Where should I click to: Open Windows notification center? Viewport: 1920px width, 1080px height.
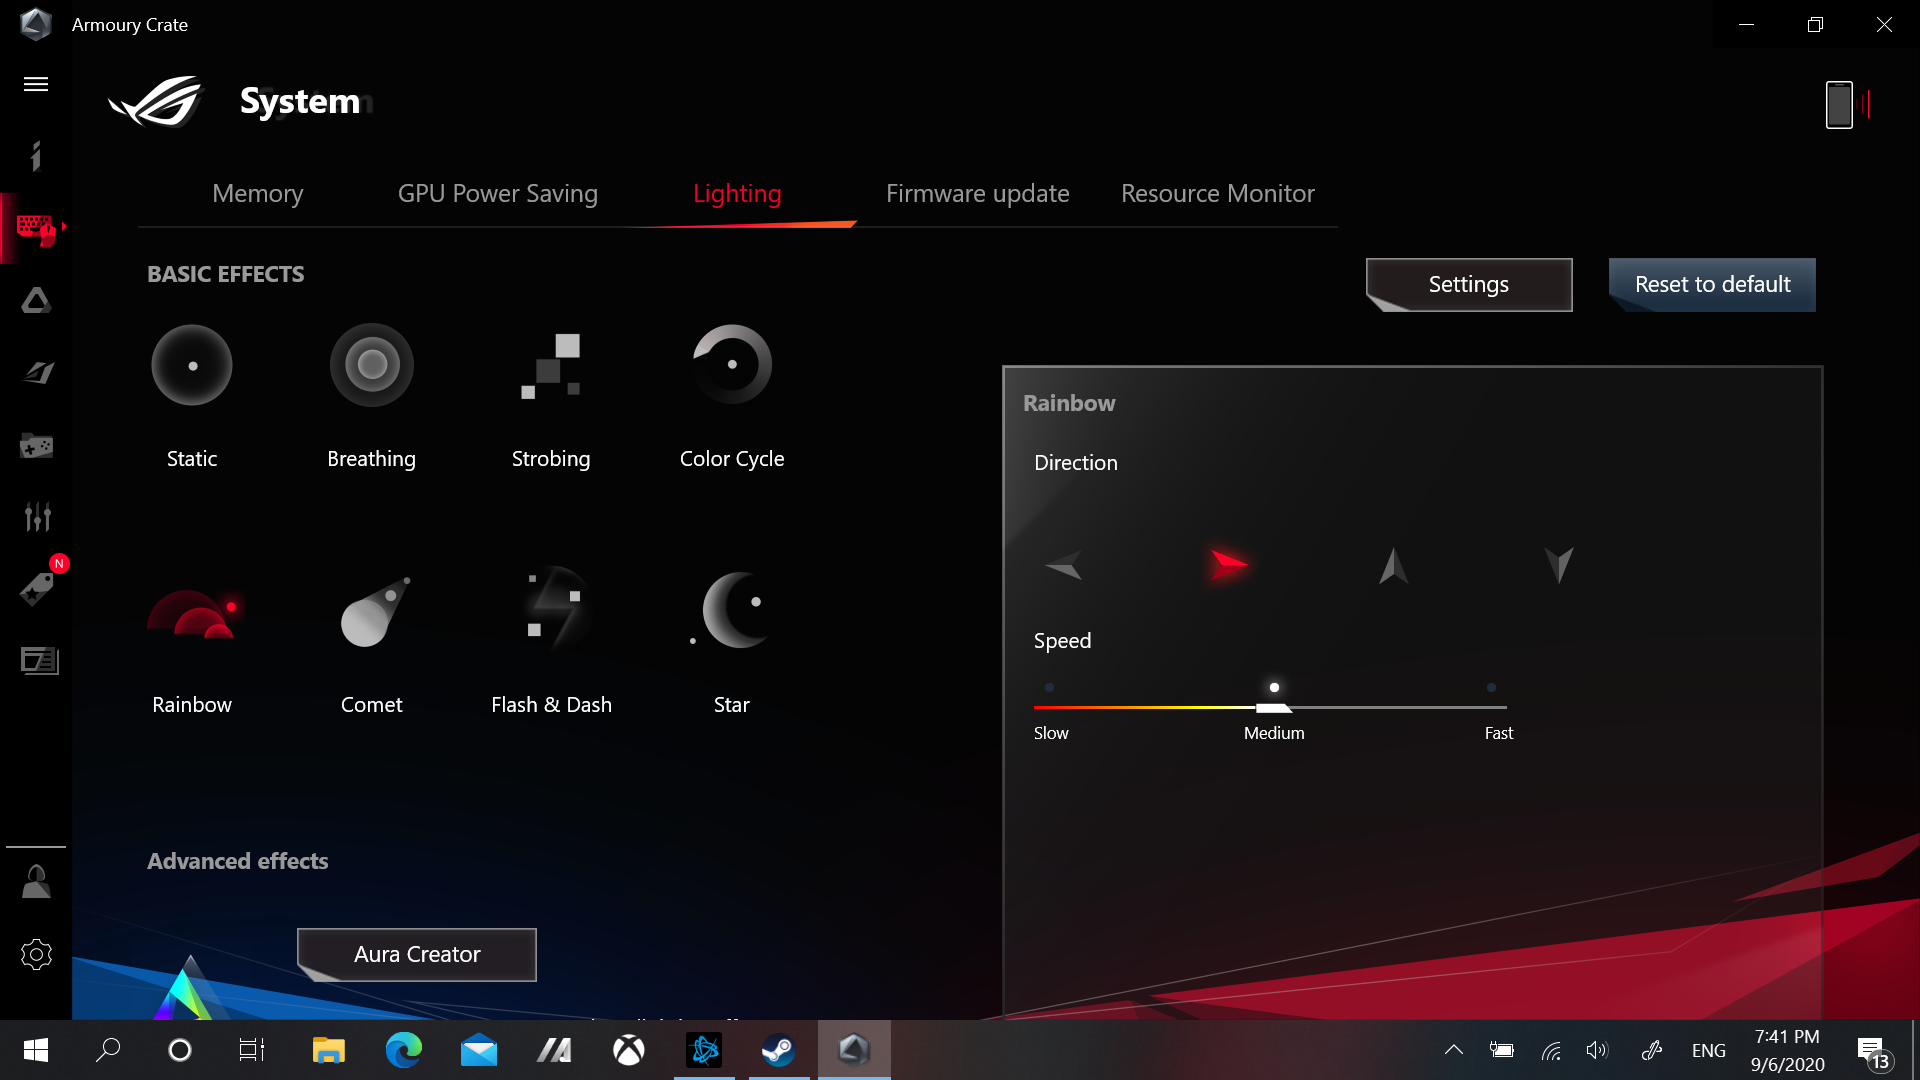[1875, 1052]
